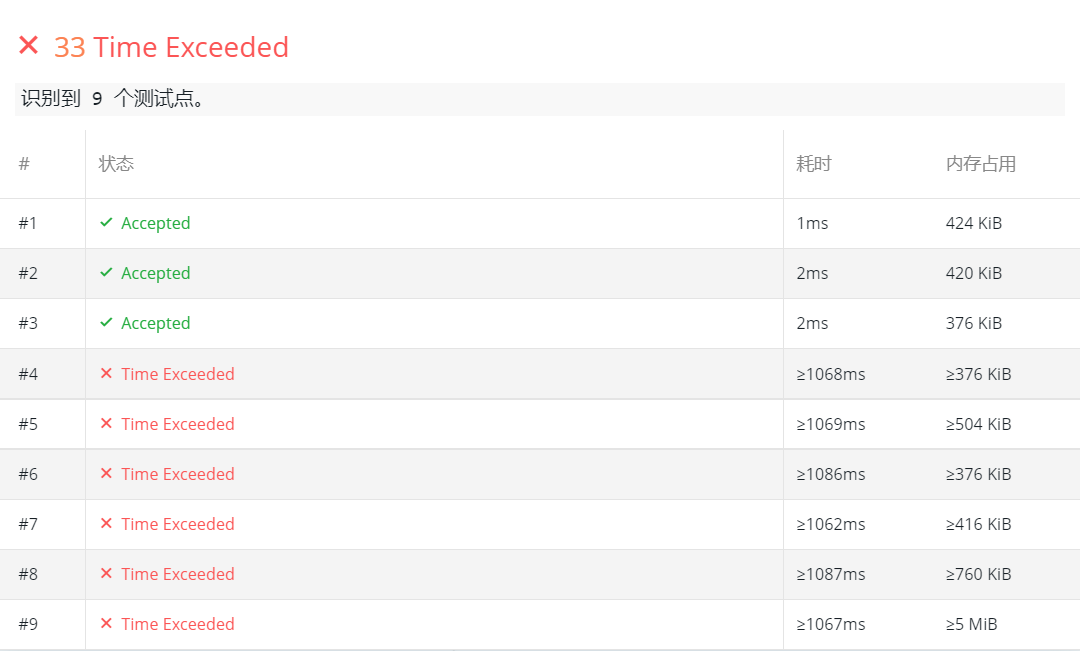Click the 33 Time Exceeded heading
1080x651 pixels.
pos(172,47)
